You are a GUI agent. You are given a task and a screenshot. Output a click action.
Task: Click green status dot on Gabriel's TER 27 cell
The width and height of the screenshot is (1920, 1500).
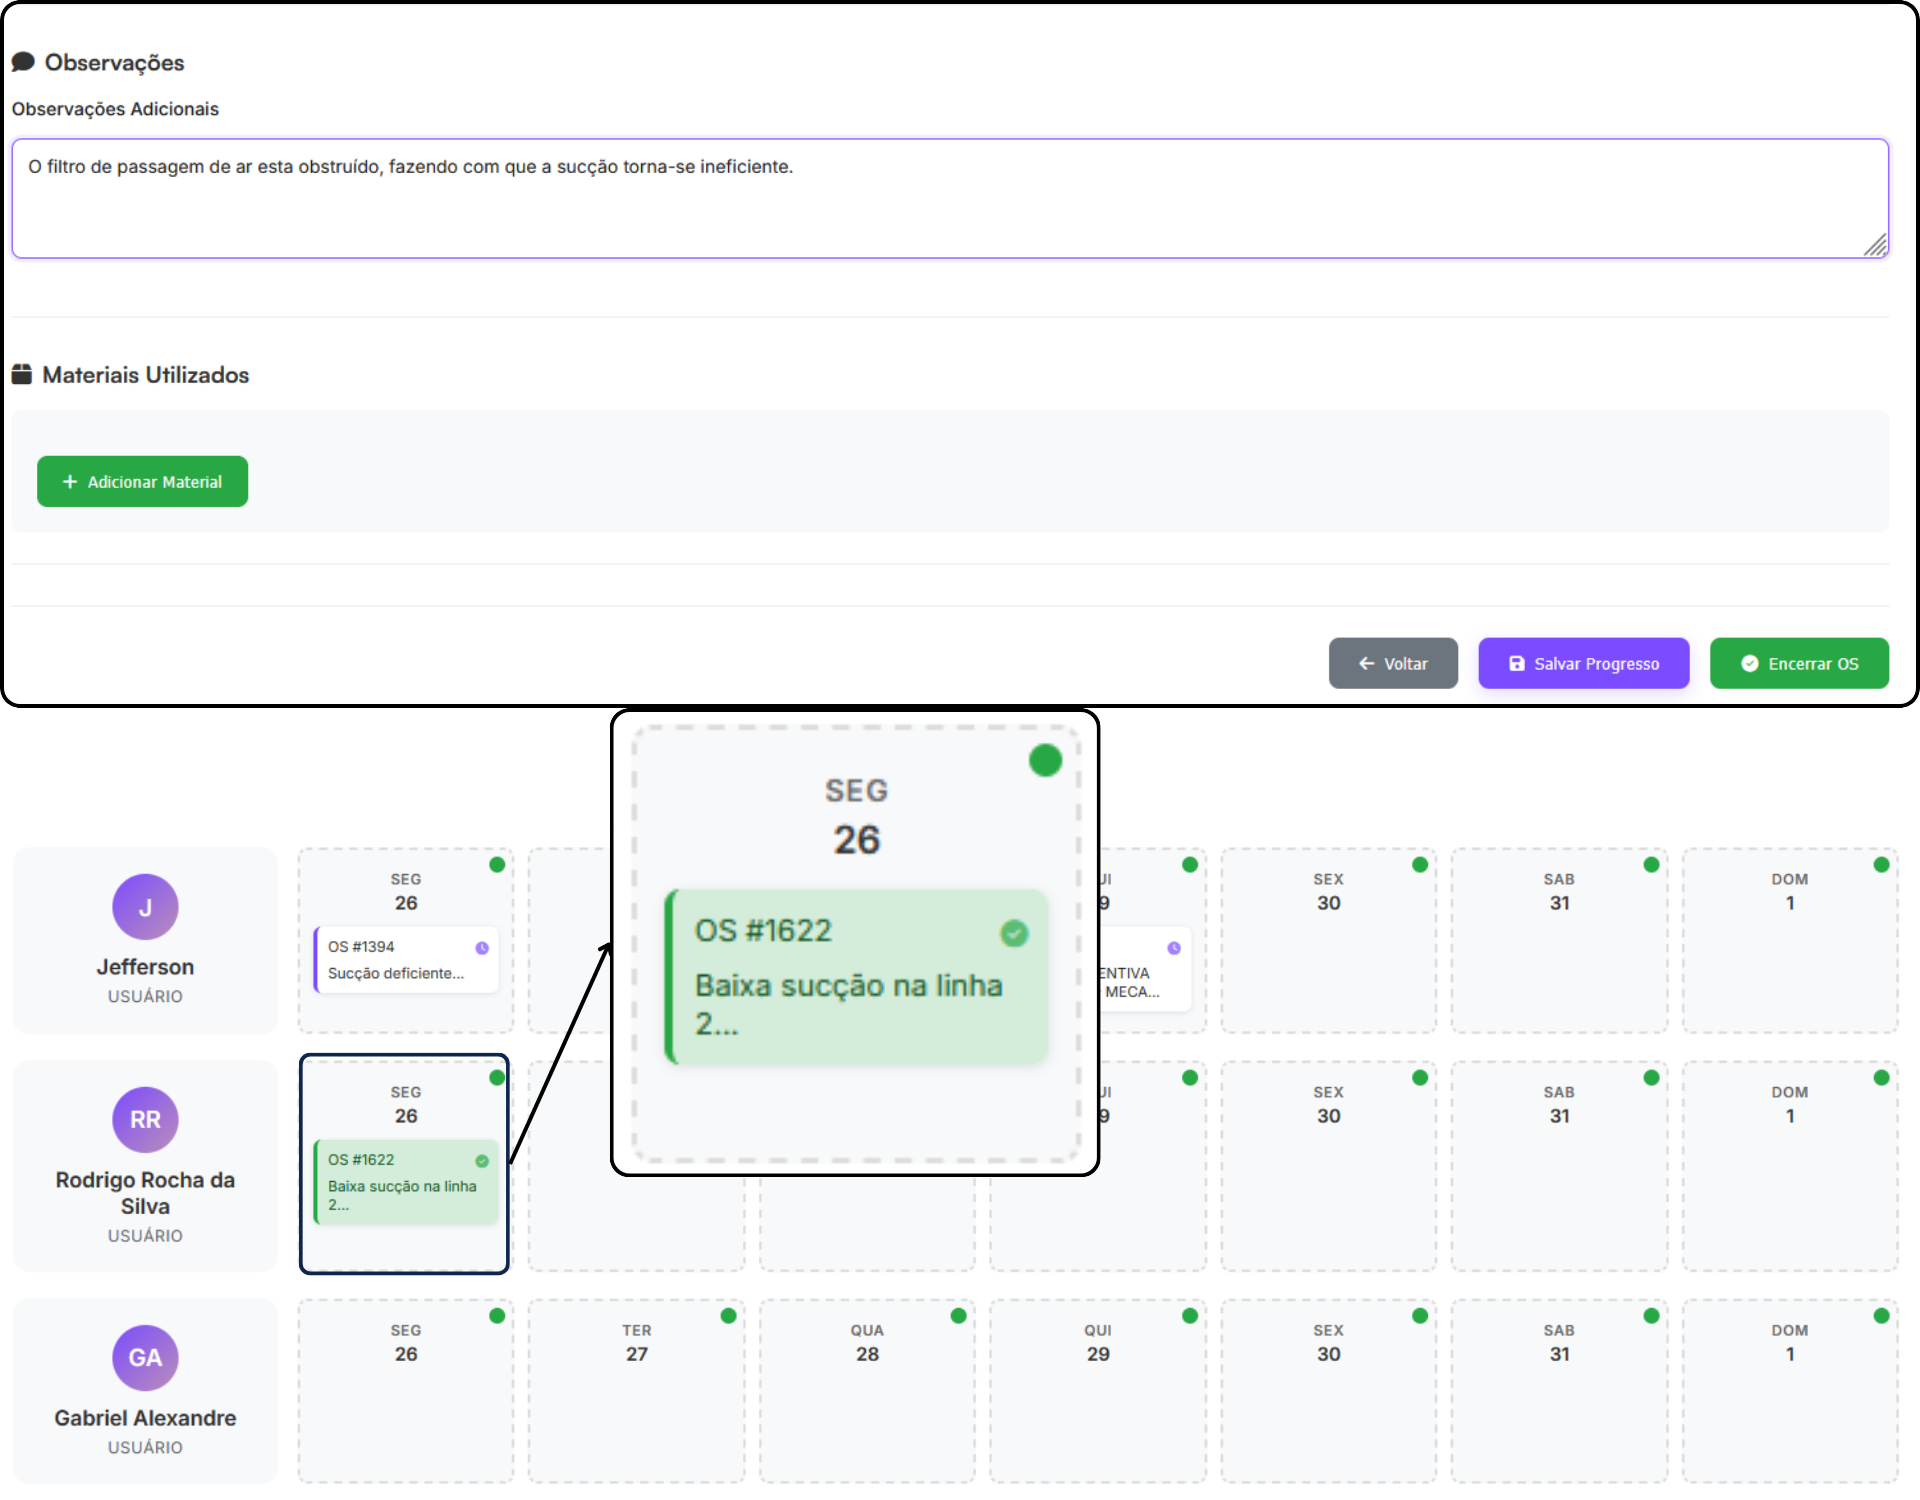(728, 1316)
